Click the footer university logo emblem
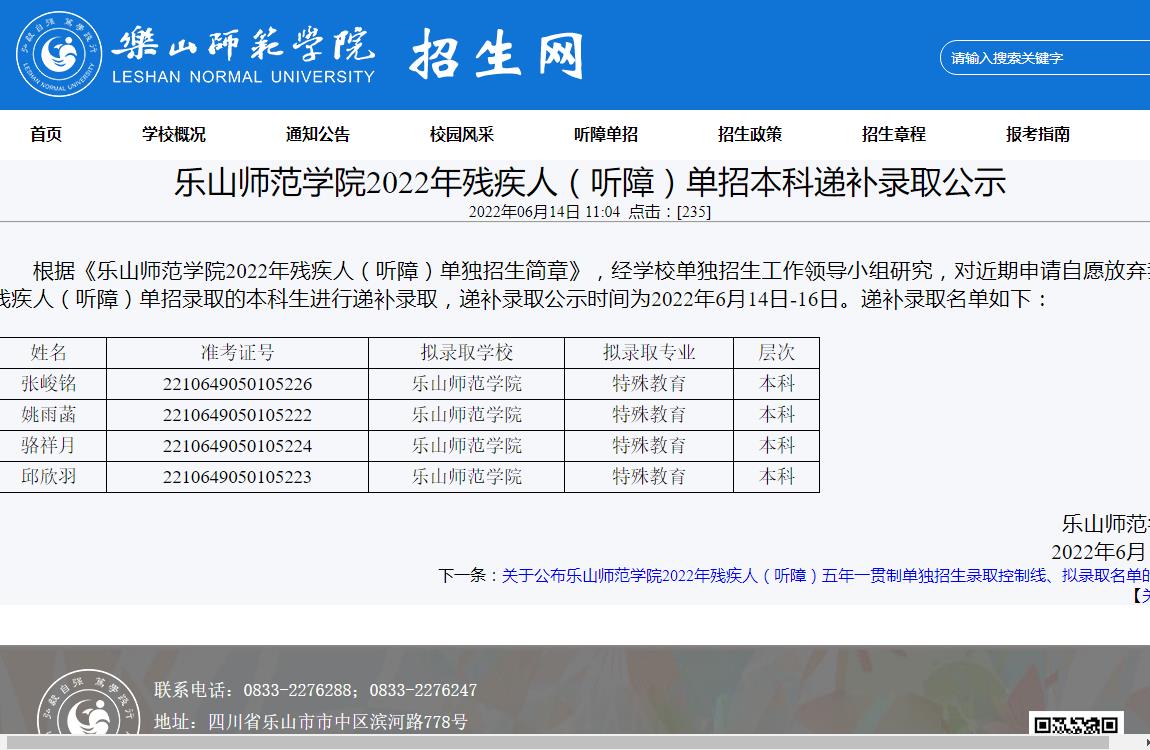 89,704
